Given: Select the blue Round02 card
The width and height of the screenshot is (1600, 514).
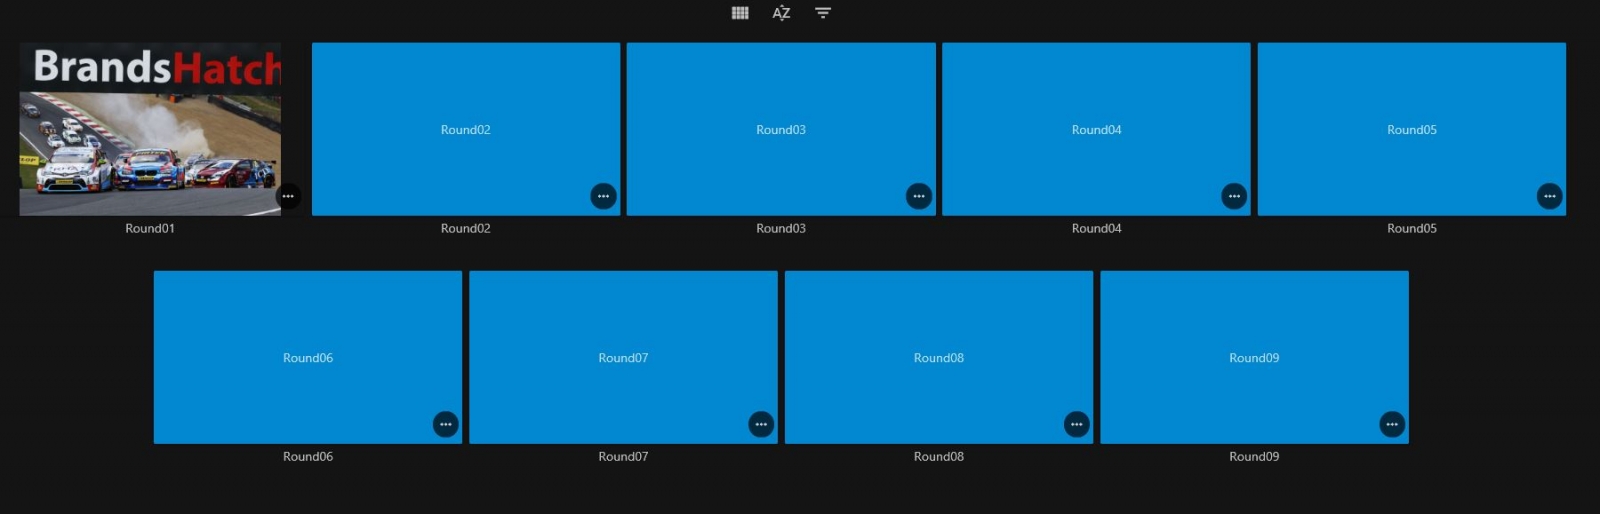Looking at the screenshot, I should point(465,129).
